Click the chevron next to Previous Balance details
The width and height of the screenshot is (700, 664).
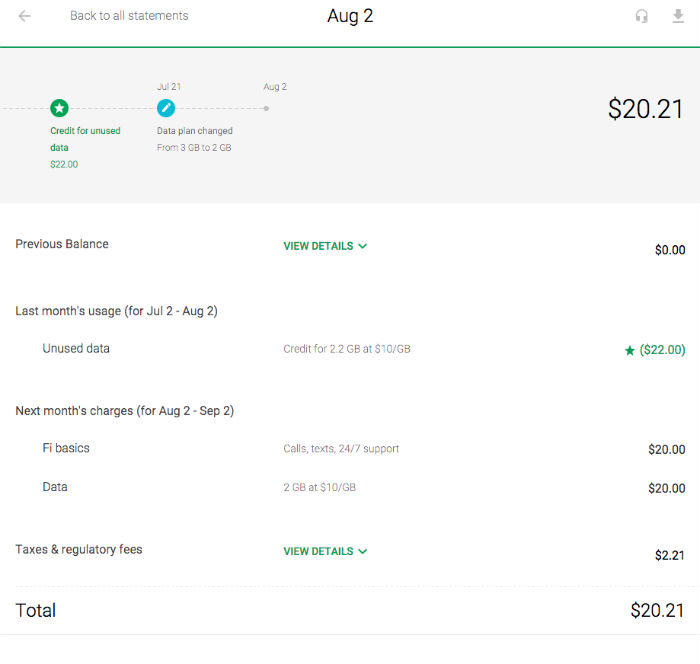point(363,246)
